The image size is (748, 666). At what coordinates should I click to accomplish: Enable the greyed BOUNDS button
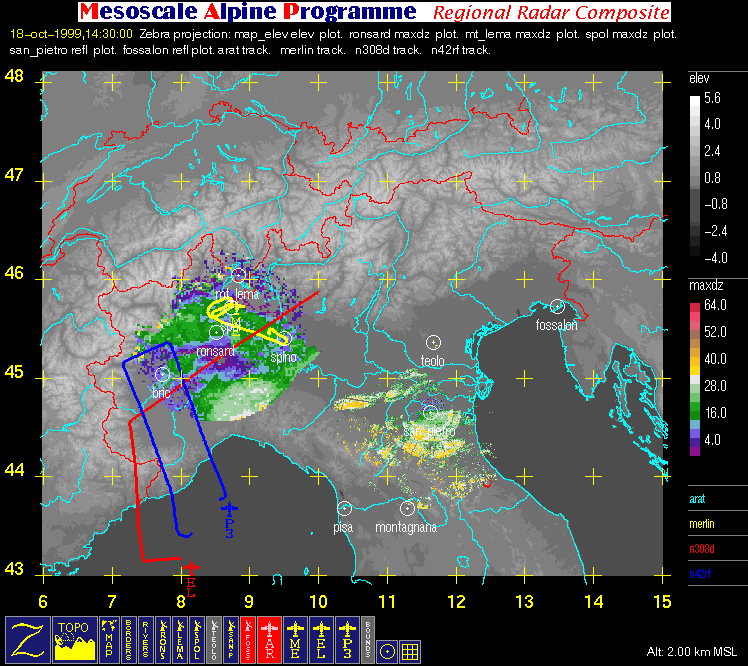point(368,640)
